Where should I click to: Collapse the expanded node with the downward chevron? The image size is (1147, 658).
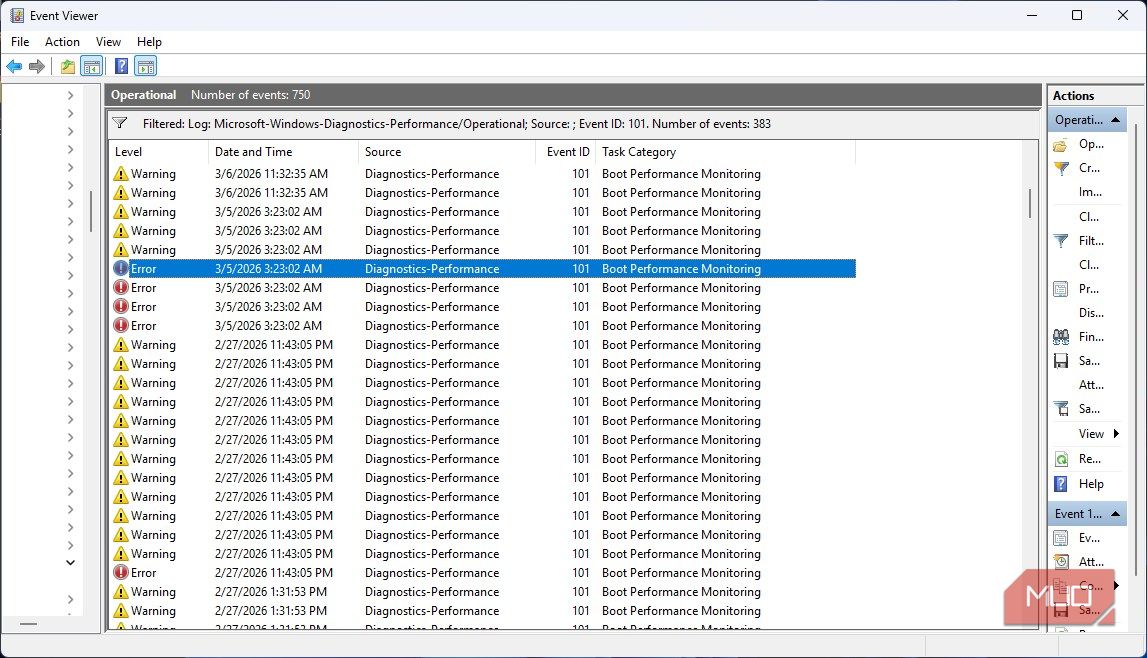coord(70,563)
